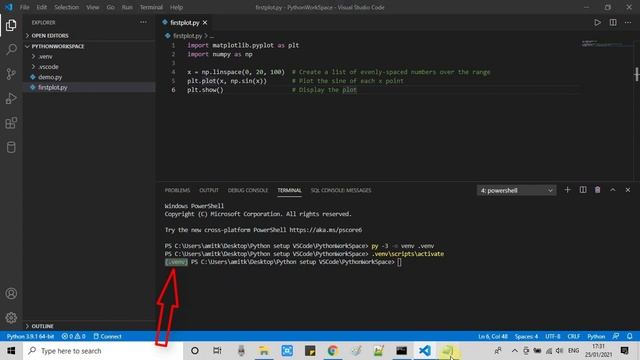Expand the .venv folder

point(89,56)
